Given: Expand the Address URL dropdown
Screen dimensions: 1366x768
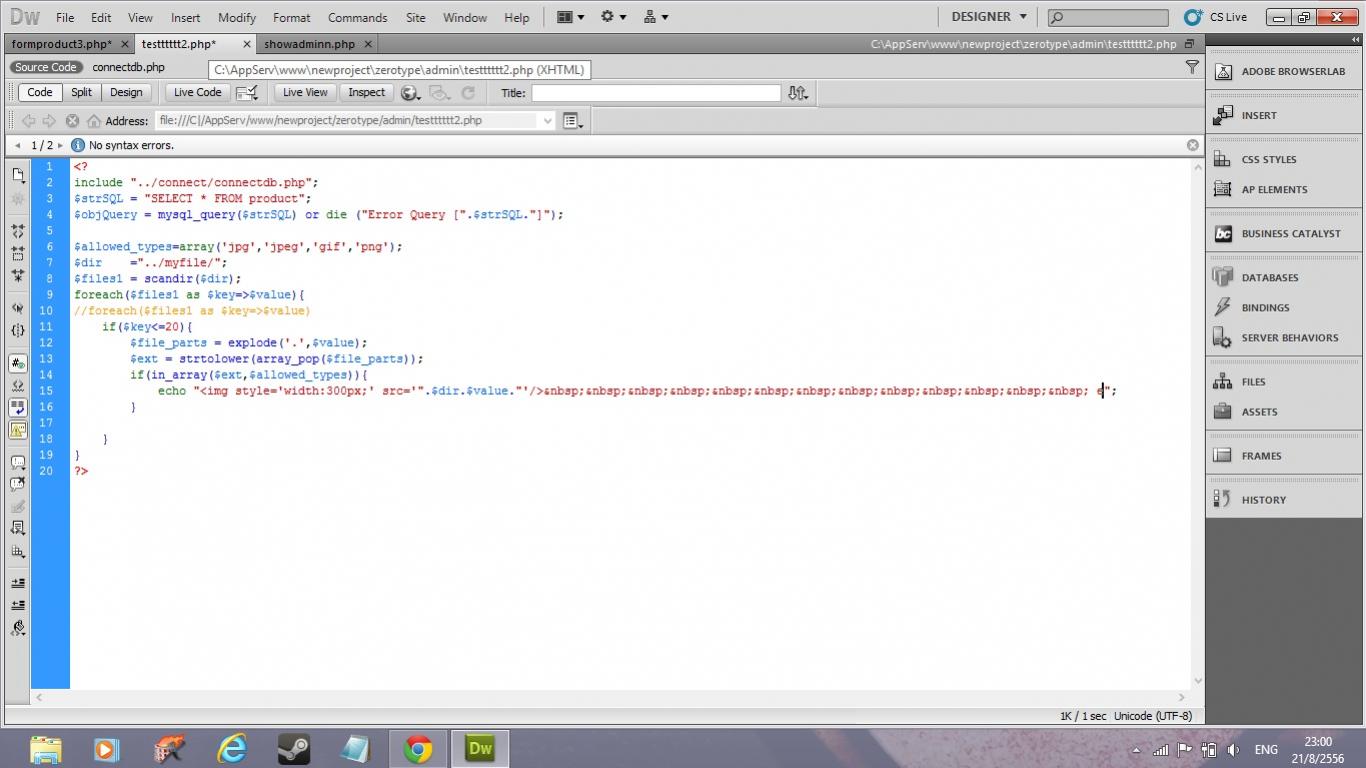Looking at the screenshot, I should (x=547, y=121).
